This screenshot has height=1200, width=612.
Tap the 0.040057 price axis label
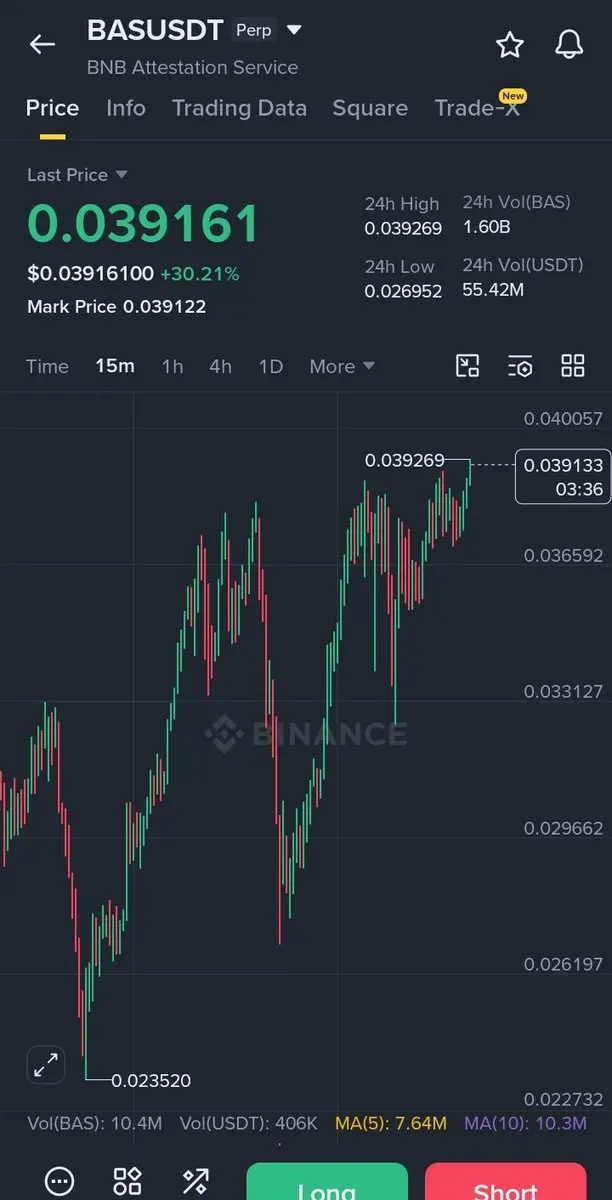[x=564, y=419]
